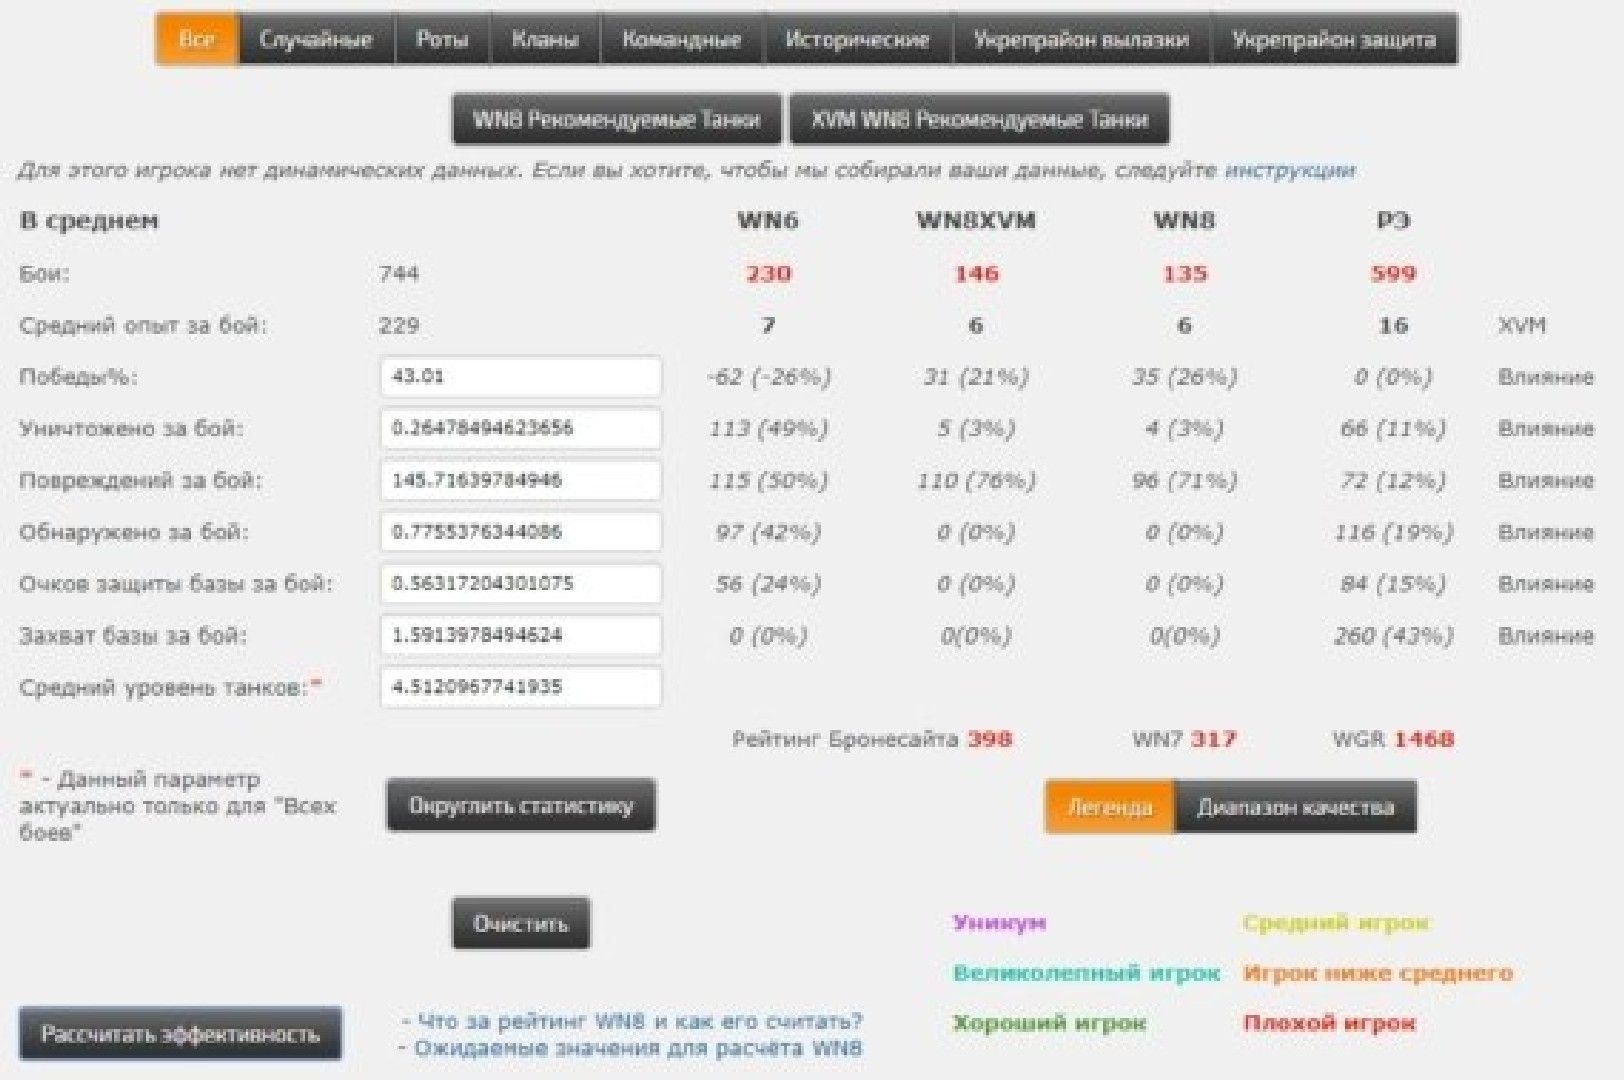The width and height of the screenshot is (1624, 1080).
Task: Select the Легенда tab
Action: point(1110,808)
